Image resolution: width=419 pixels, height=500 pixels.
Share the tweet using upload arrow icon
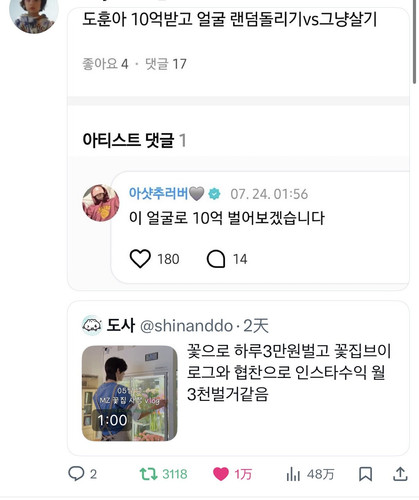click(400, 474)
